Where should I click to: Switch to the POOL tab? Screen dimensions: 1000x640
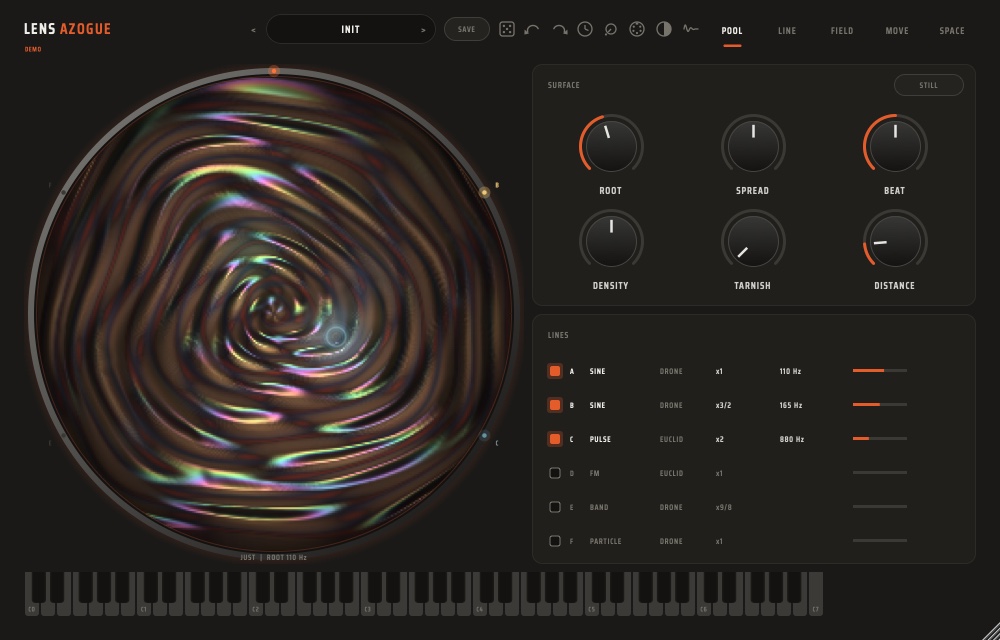(x=732, y=31)
